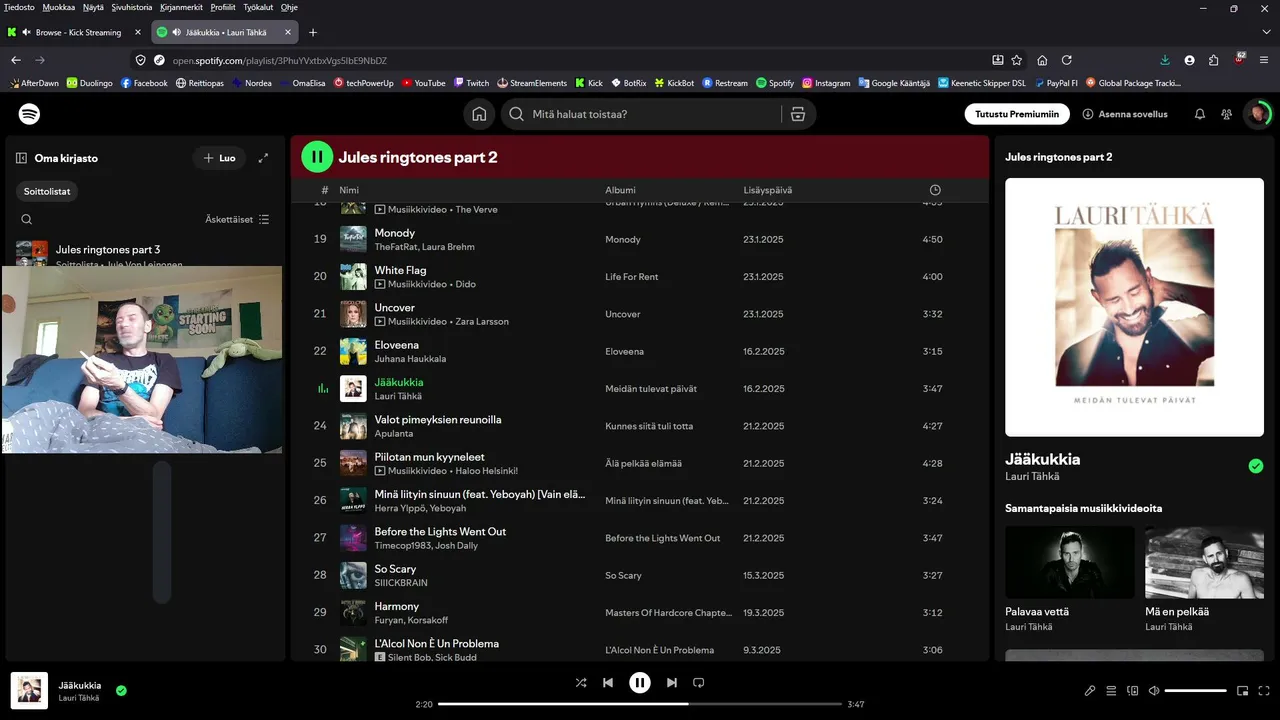Image resolution: width=1280 pixels, height=720 pixels.
Task: Toggle the saved check beside Jääkukkia in right panel
Action: 1256,466
